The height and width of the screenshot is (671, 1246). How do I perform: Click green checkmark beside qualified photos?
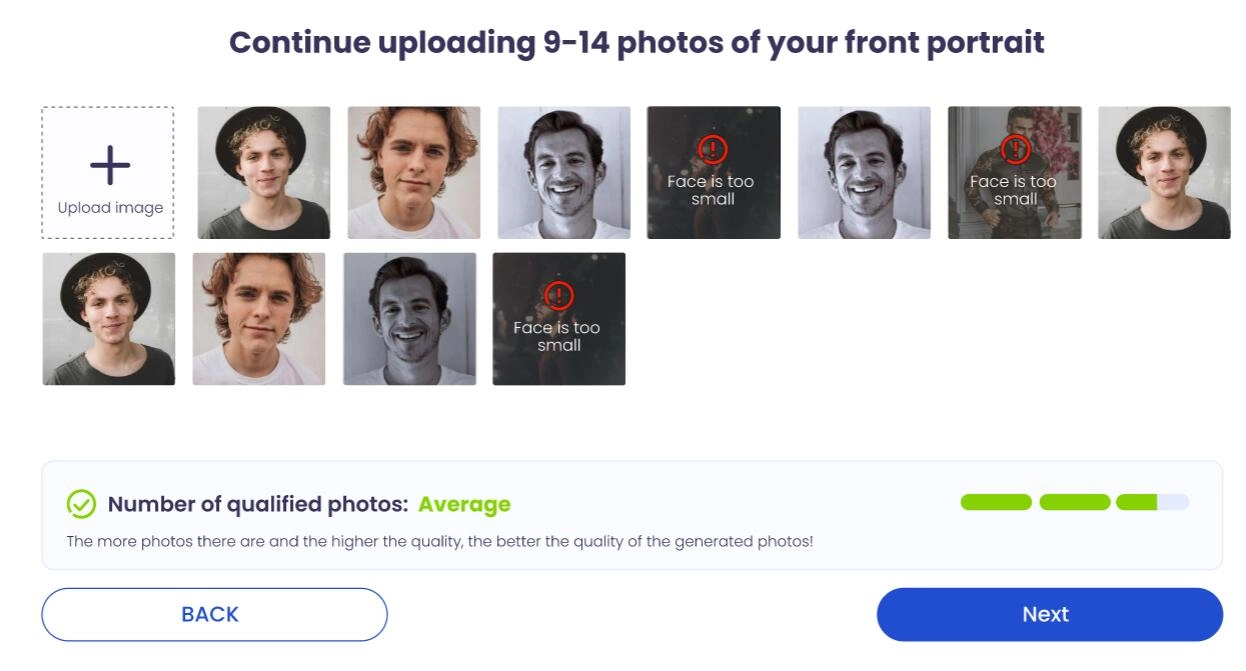81,504
